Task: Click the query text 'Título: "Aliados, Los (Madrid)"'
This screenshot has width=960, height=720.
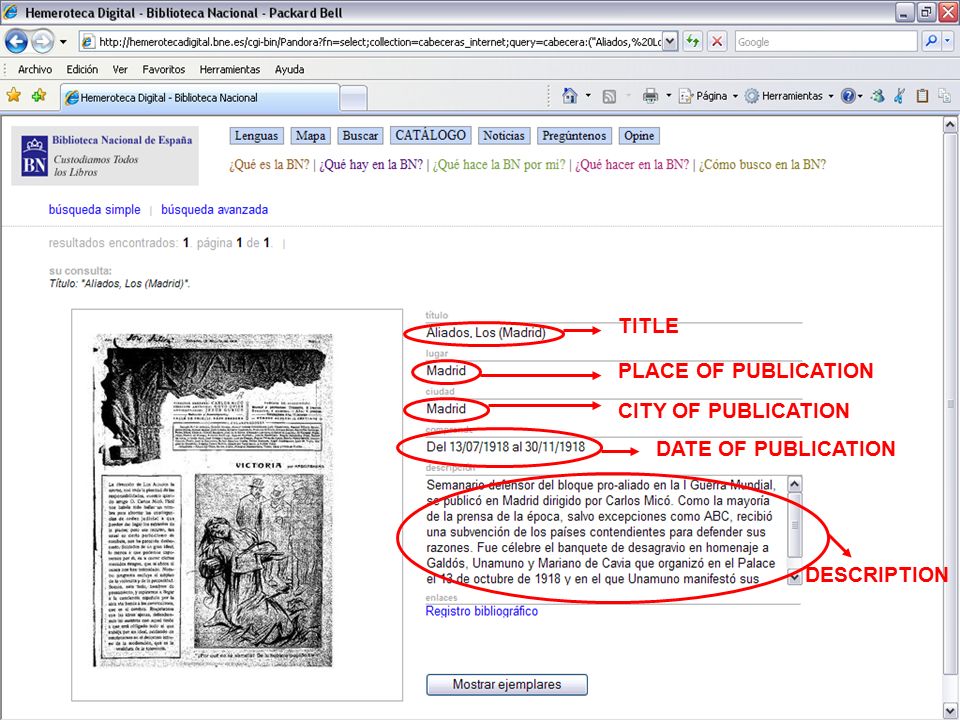Action: coord(119,283)
